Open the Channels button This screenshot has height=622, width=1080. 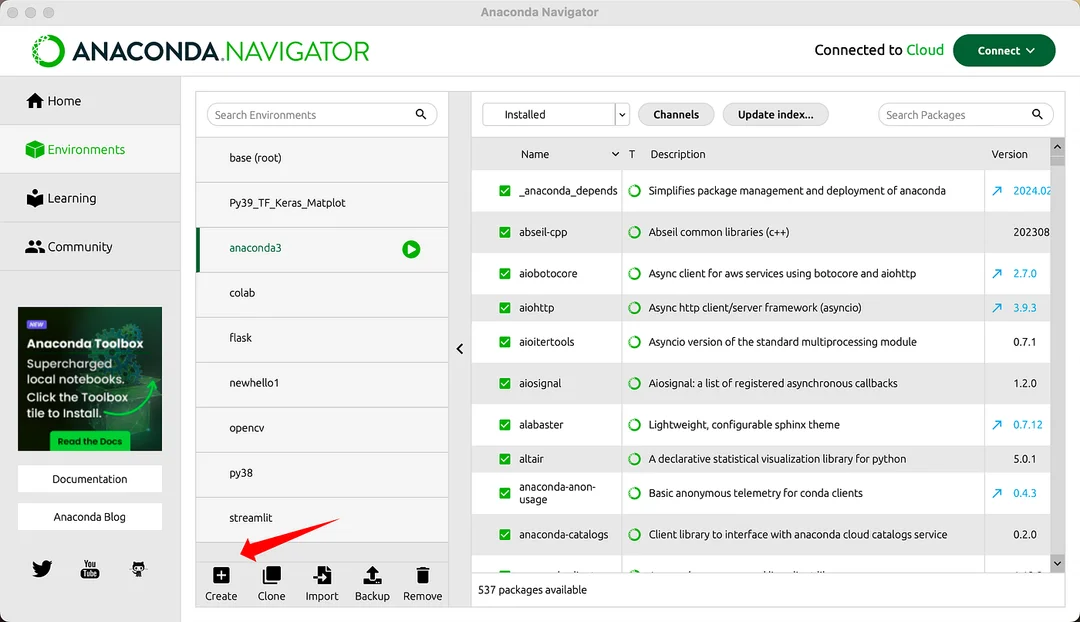(676, 114)
